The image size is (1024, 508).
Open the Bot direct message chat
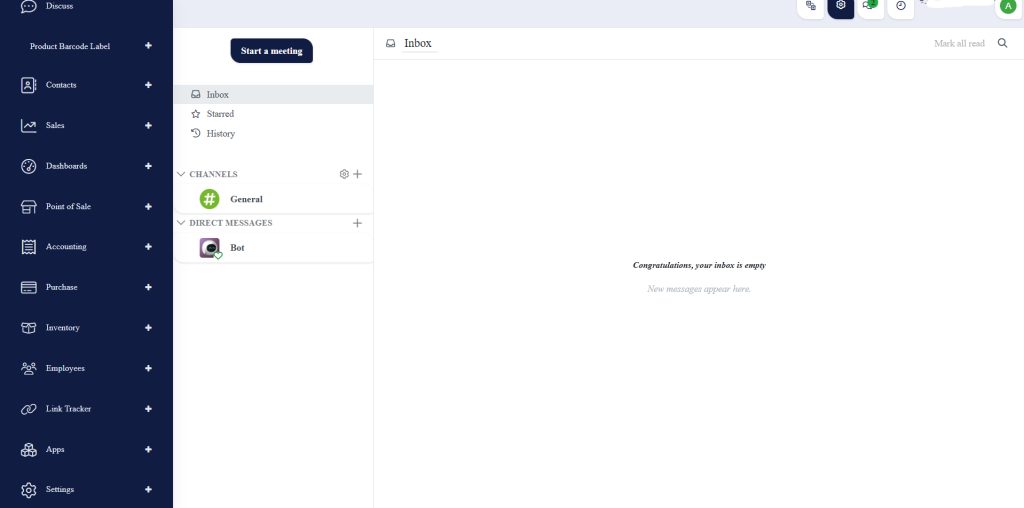pyautogui.click(x=237, y=248)
